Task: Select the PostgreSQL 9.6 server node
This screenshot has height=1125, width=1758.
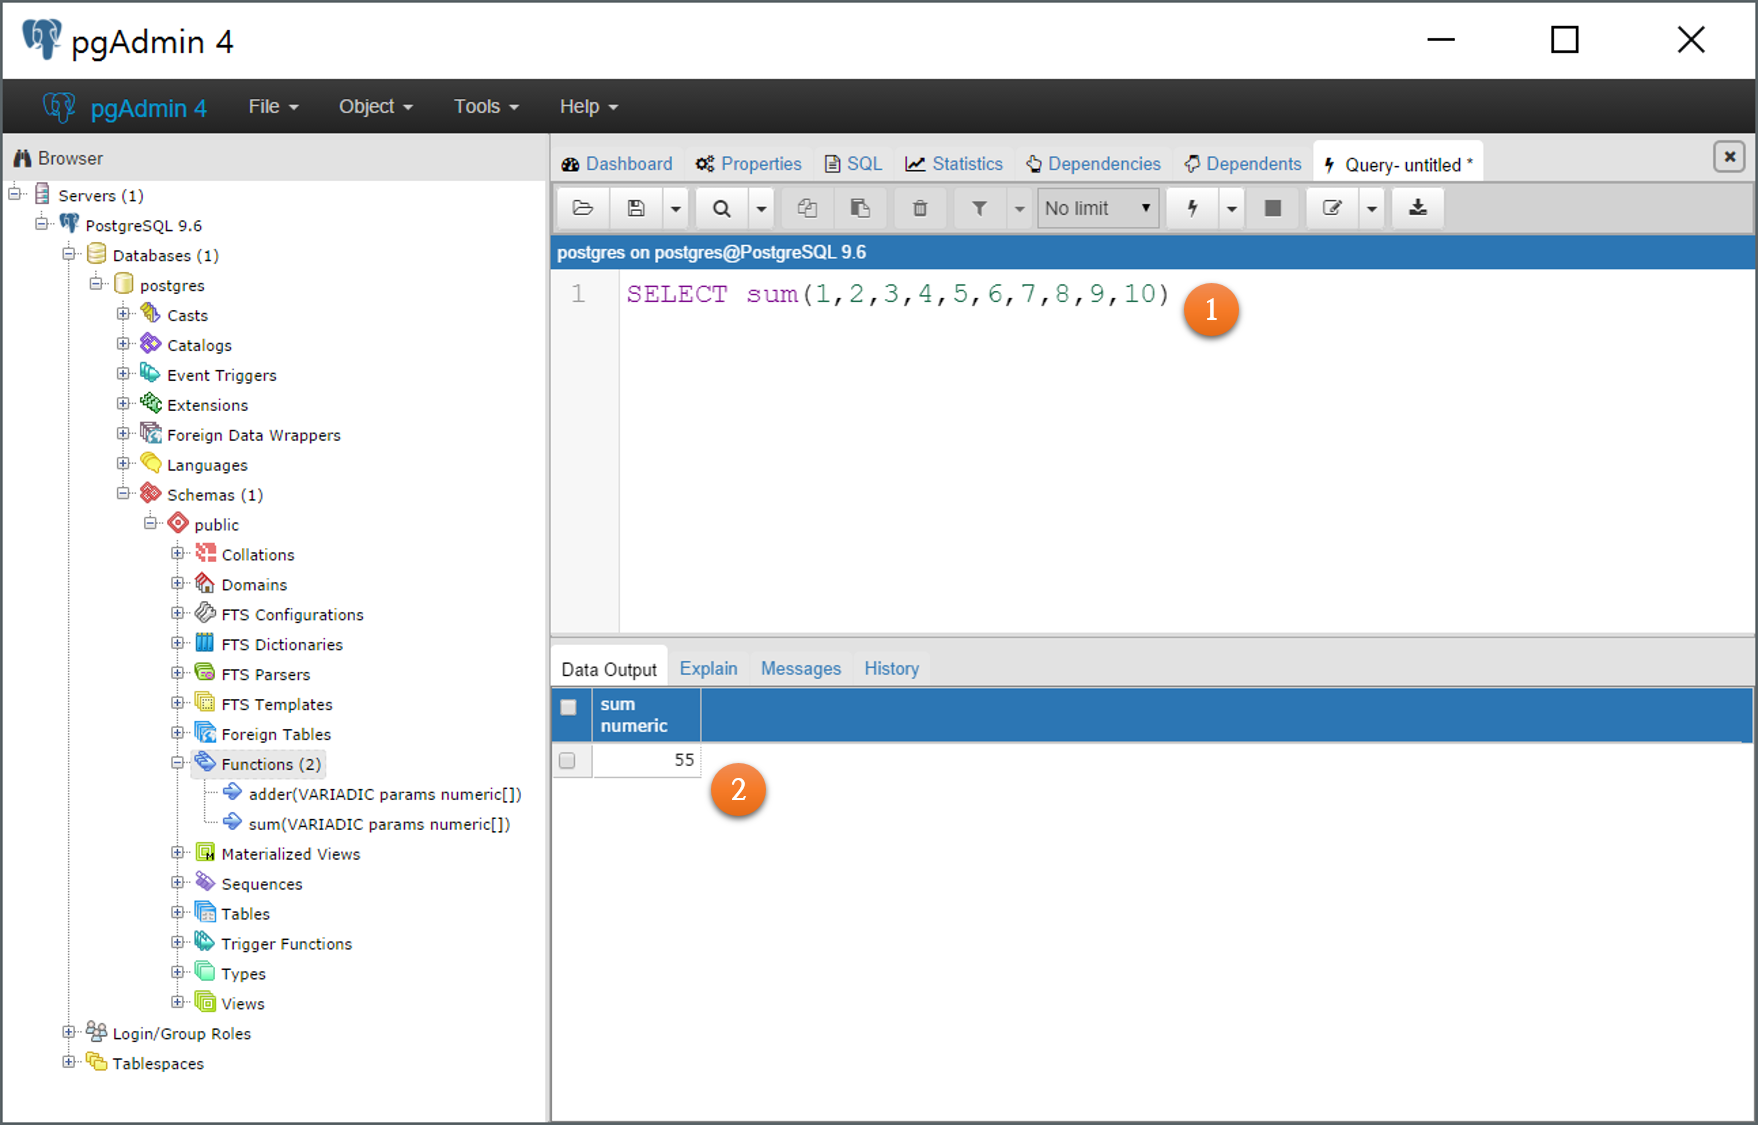Action: [143, 226]
